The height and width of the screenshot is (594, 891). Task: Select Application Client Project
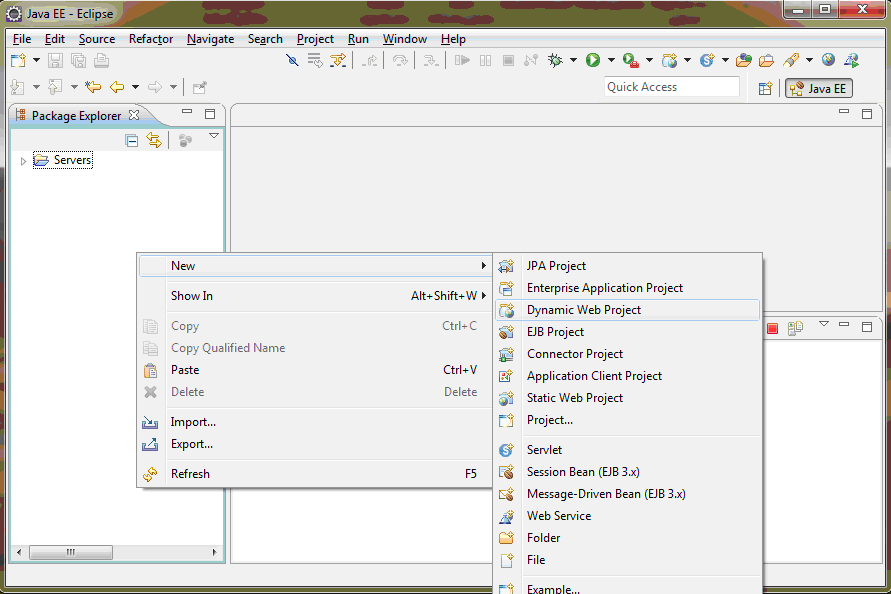628,376
